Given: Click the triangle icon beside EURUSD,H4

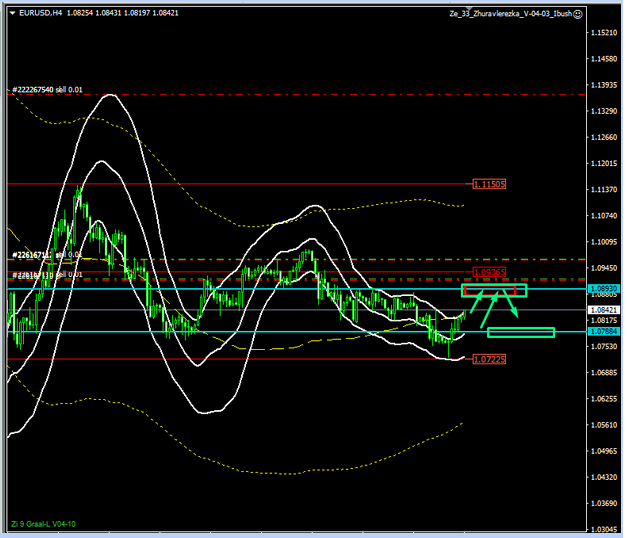Looking at the screenshot, I should [x=11, y=14].
